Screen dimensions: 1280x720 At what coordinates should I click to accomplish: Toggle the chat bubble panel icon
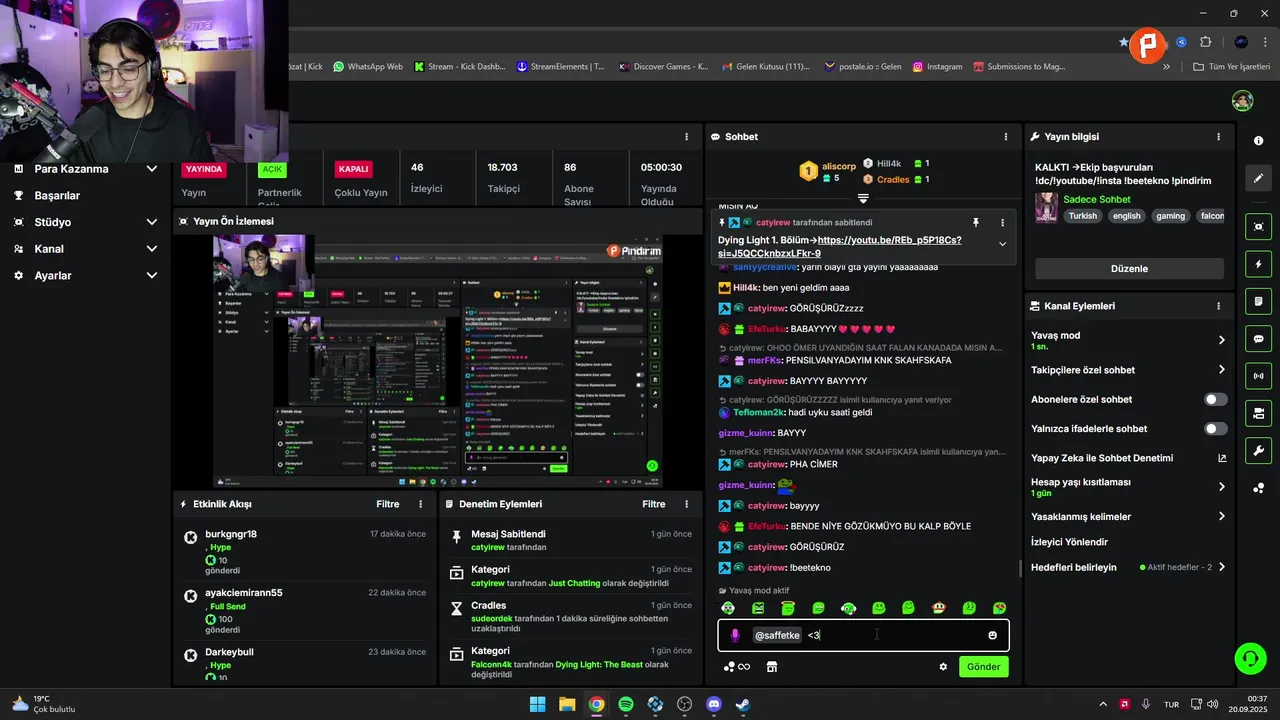pos(1258,339)
